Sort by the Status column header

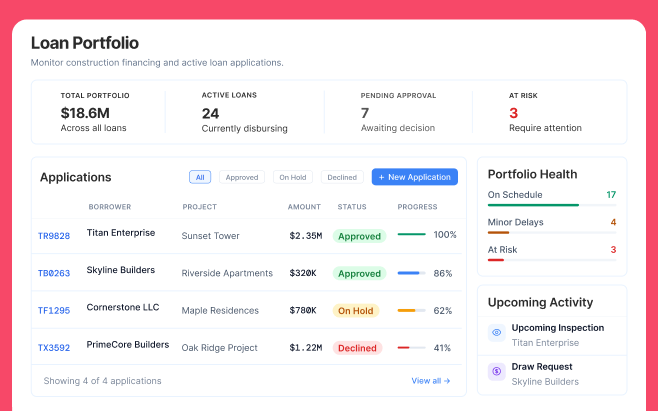[352, 207]
